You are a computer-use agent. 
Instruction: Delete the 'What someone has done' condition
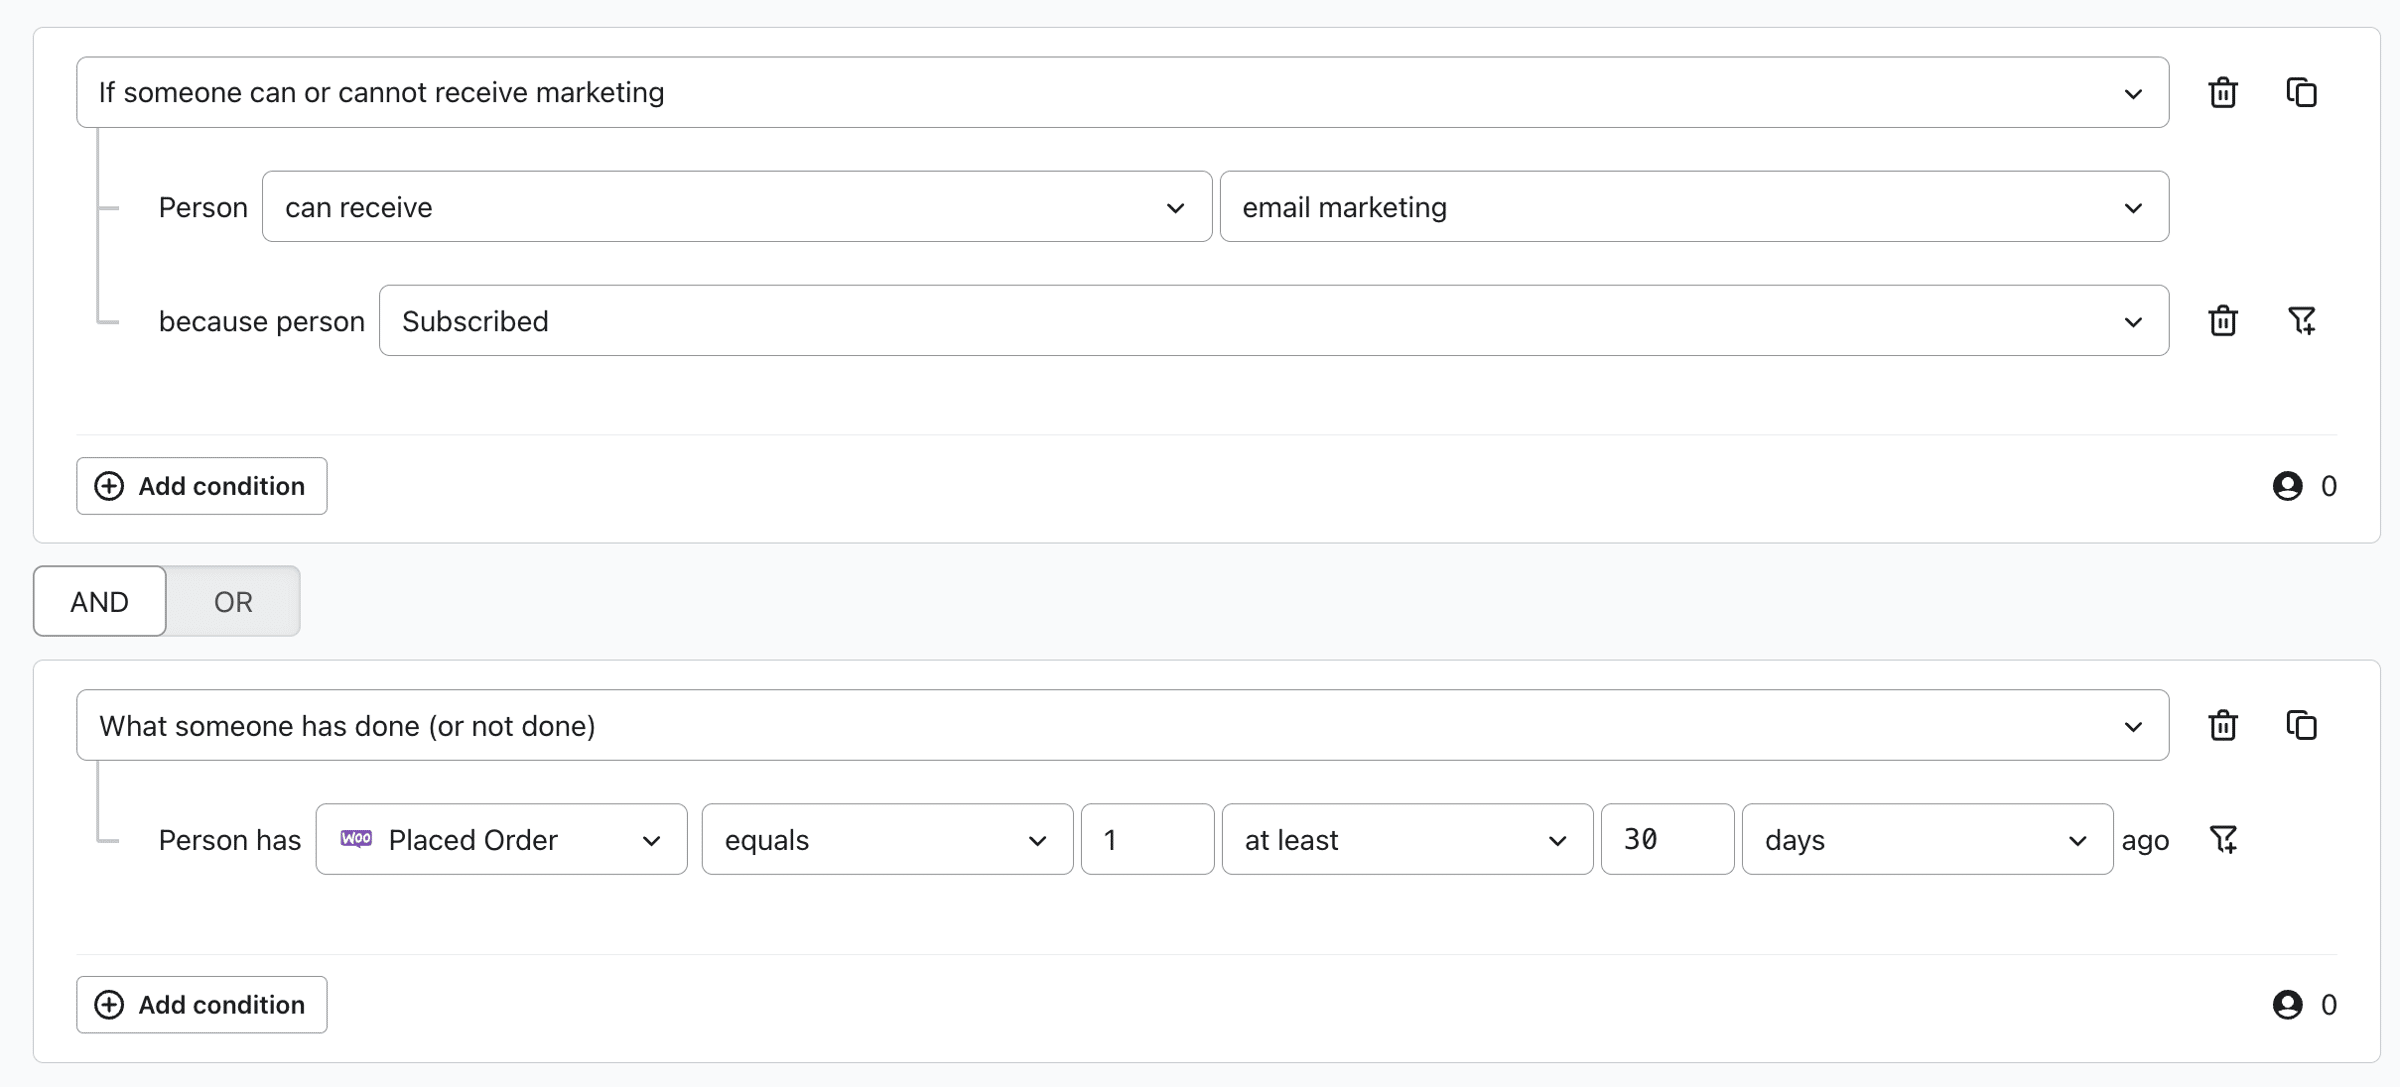2222,725
